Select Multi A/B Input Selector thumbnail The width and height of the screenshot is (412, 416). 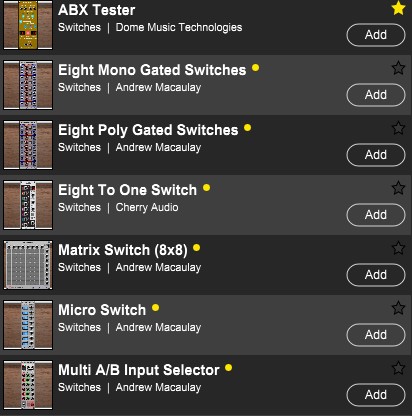pos(28,385)
